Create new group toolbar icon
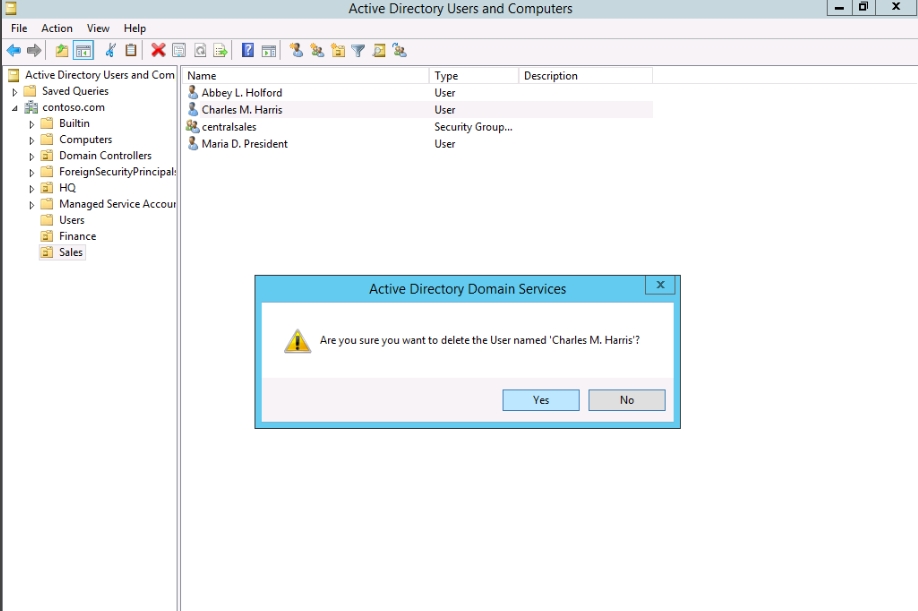The image size is (918, 611). pos(317,51)
